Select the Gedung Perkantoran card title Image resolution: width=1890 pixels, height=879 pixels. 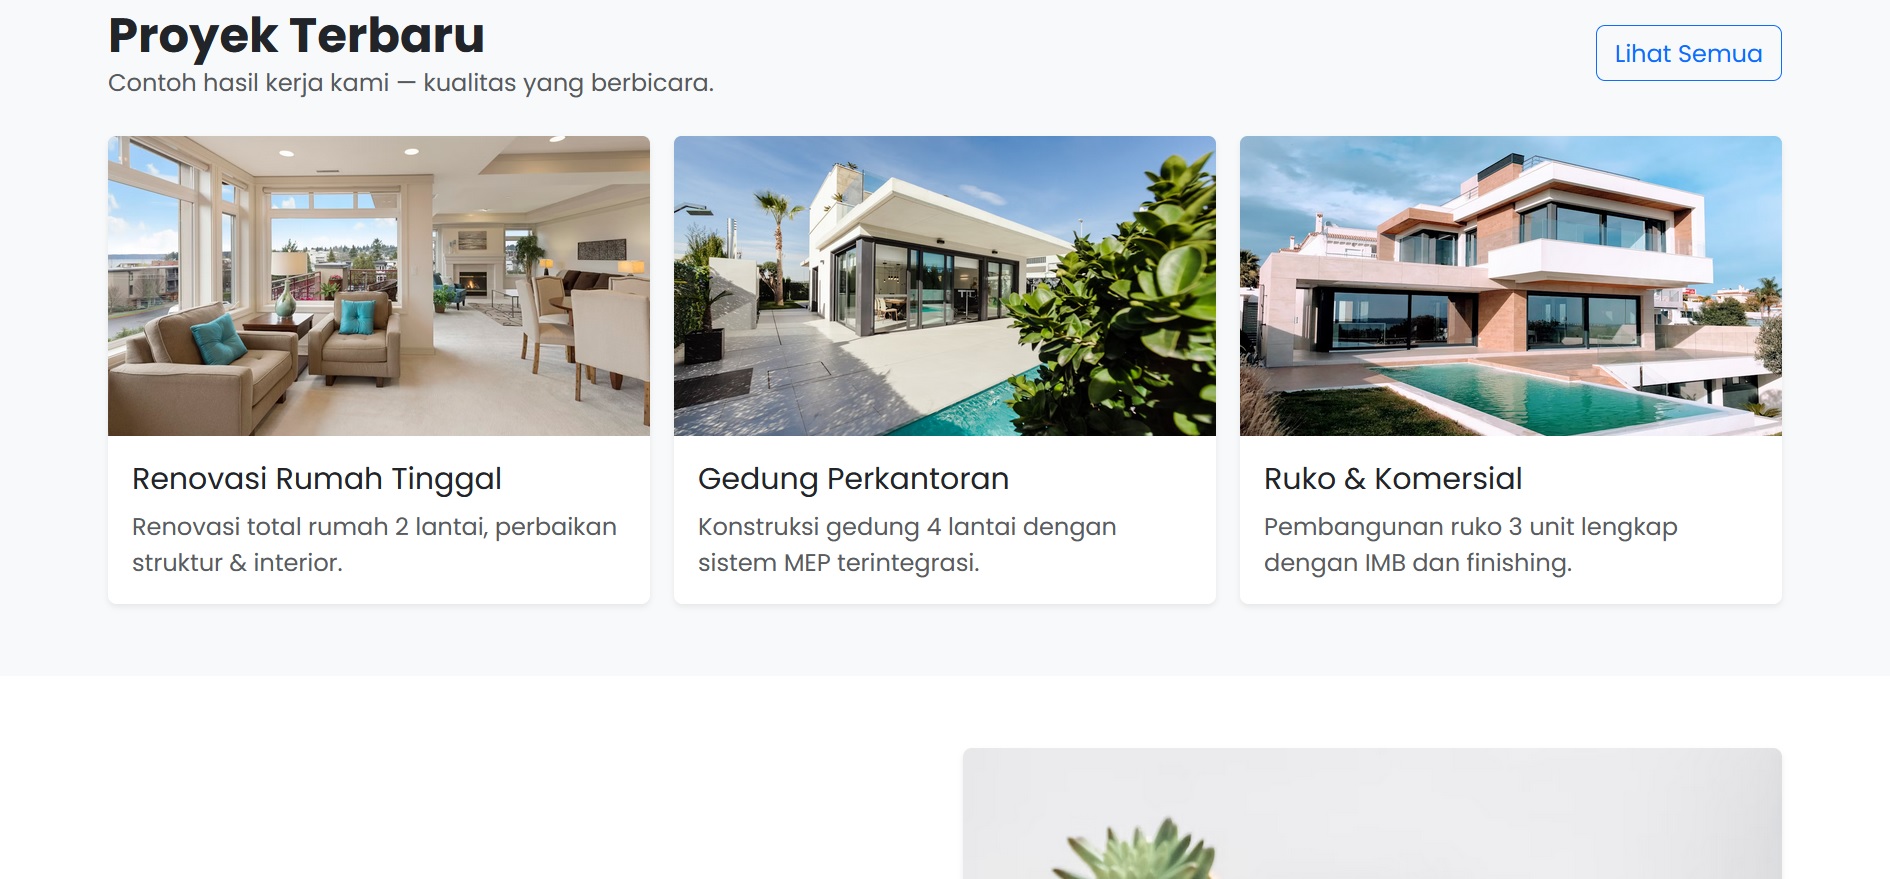pyautogui.click(x=853, y=479)
